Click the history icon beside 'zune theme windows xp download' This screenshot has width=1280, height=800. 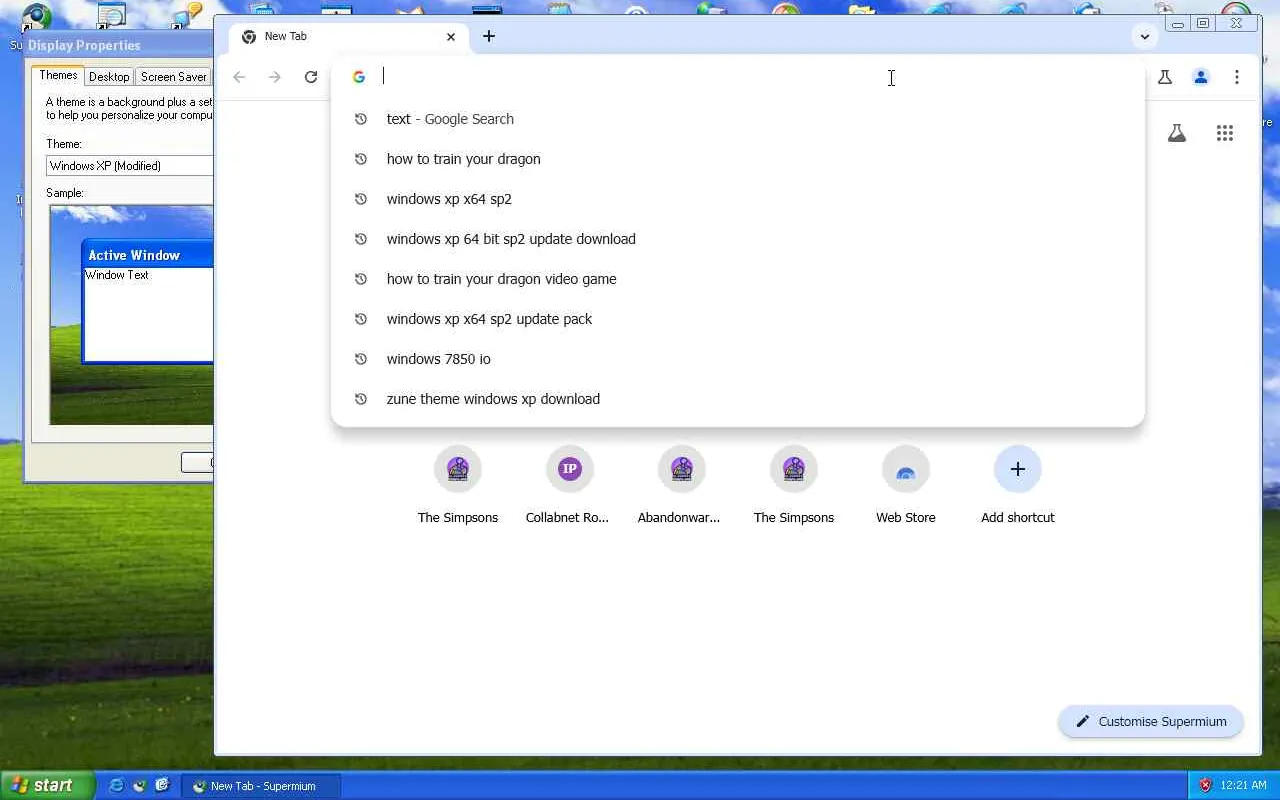coord(361,399)
